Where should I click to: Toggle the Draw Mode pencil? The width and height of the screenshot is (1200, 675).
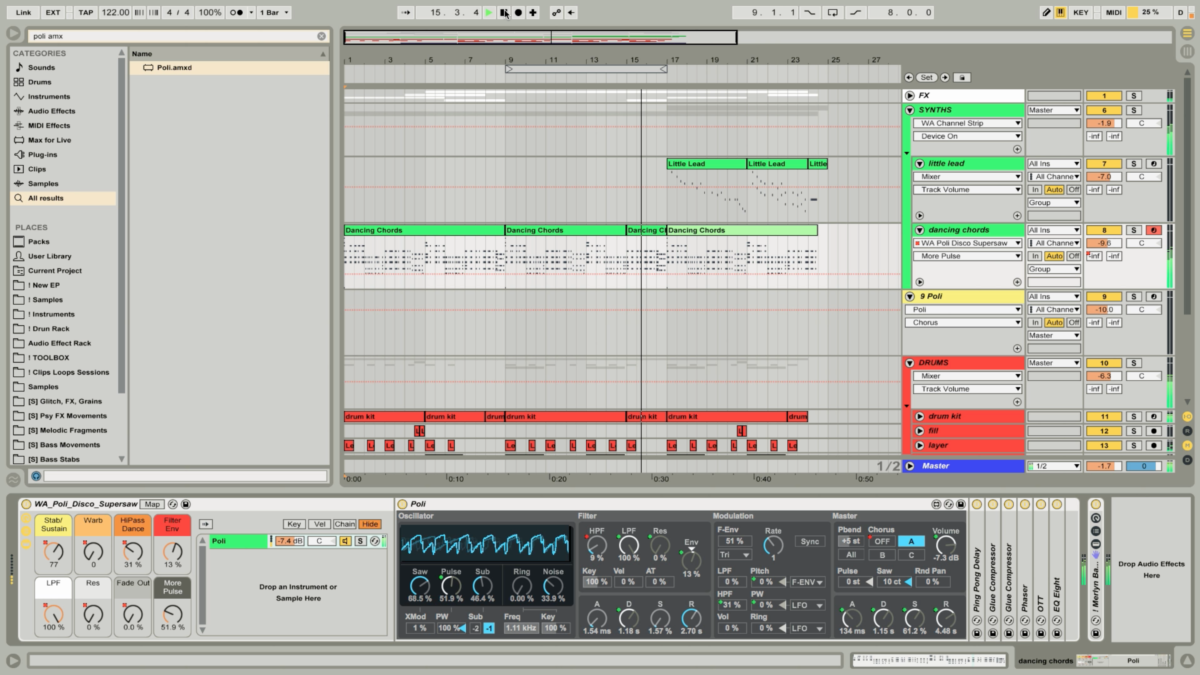pos(1046,12)
